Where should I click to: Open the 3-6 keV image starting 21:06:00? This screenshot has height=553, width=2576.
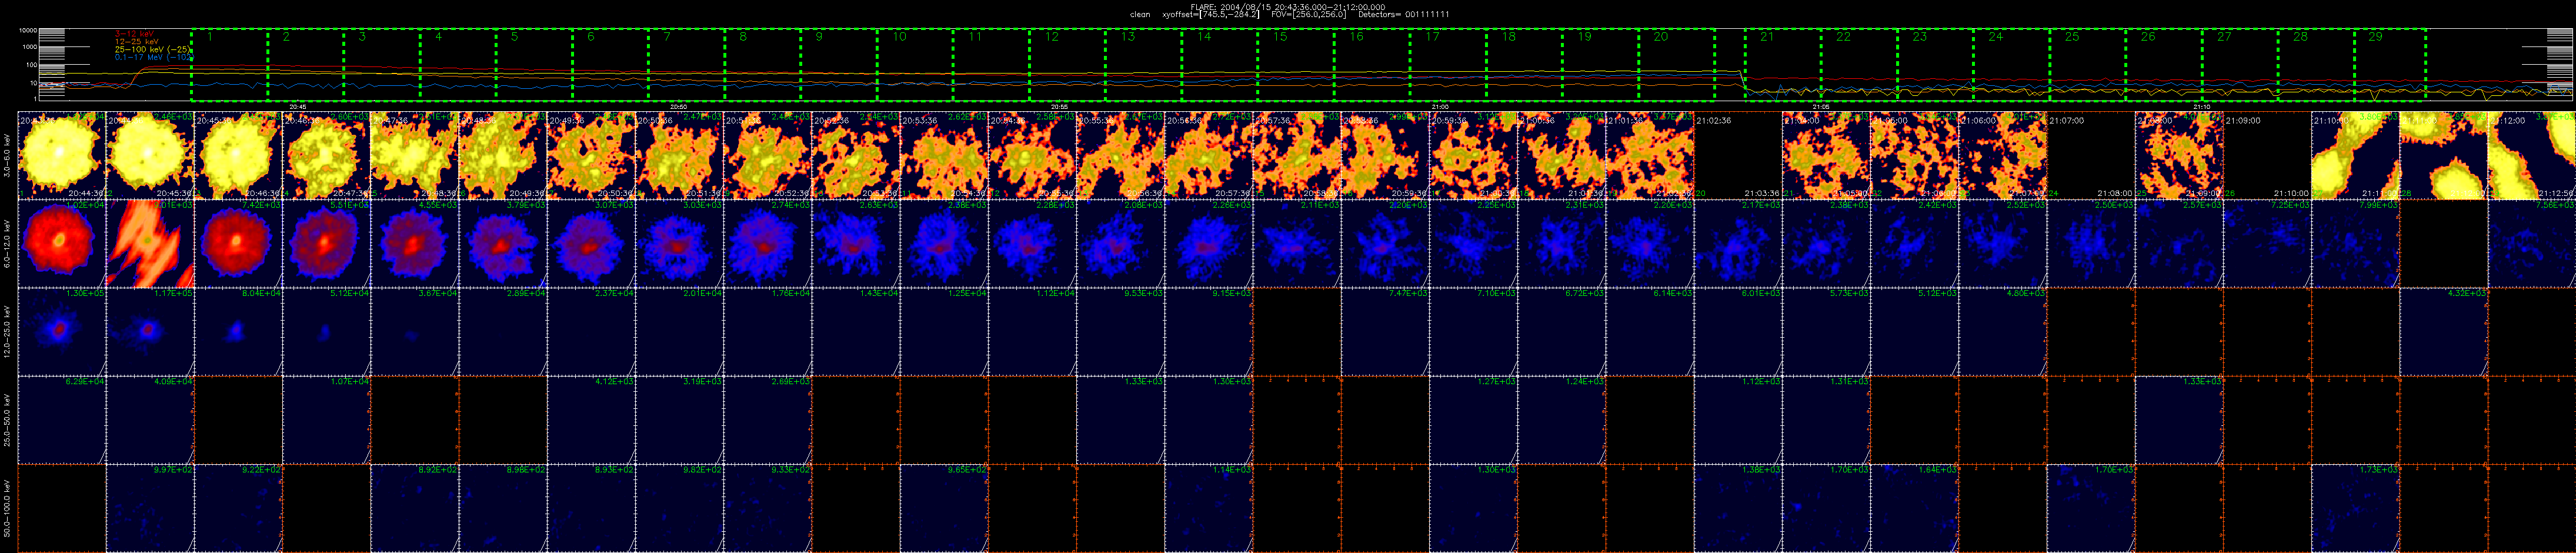tap(2002, 155)
